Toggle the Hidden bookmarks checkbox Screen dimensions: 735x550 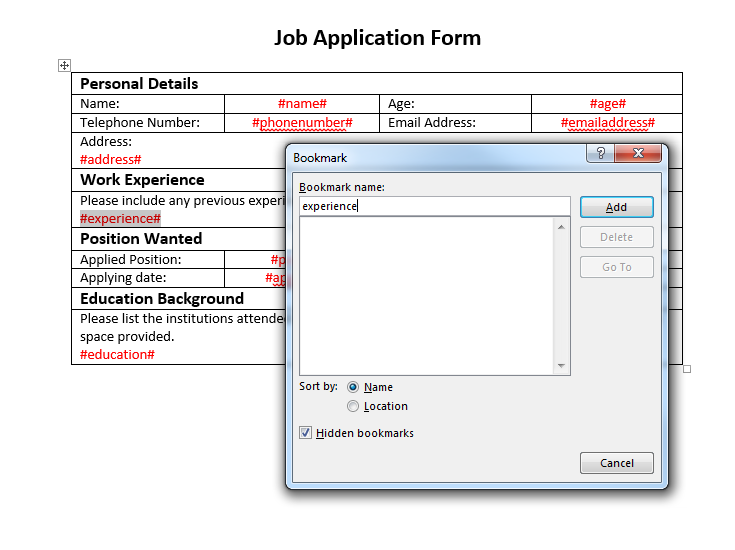pos(306,433)
